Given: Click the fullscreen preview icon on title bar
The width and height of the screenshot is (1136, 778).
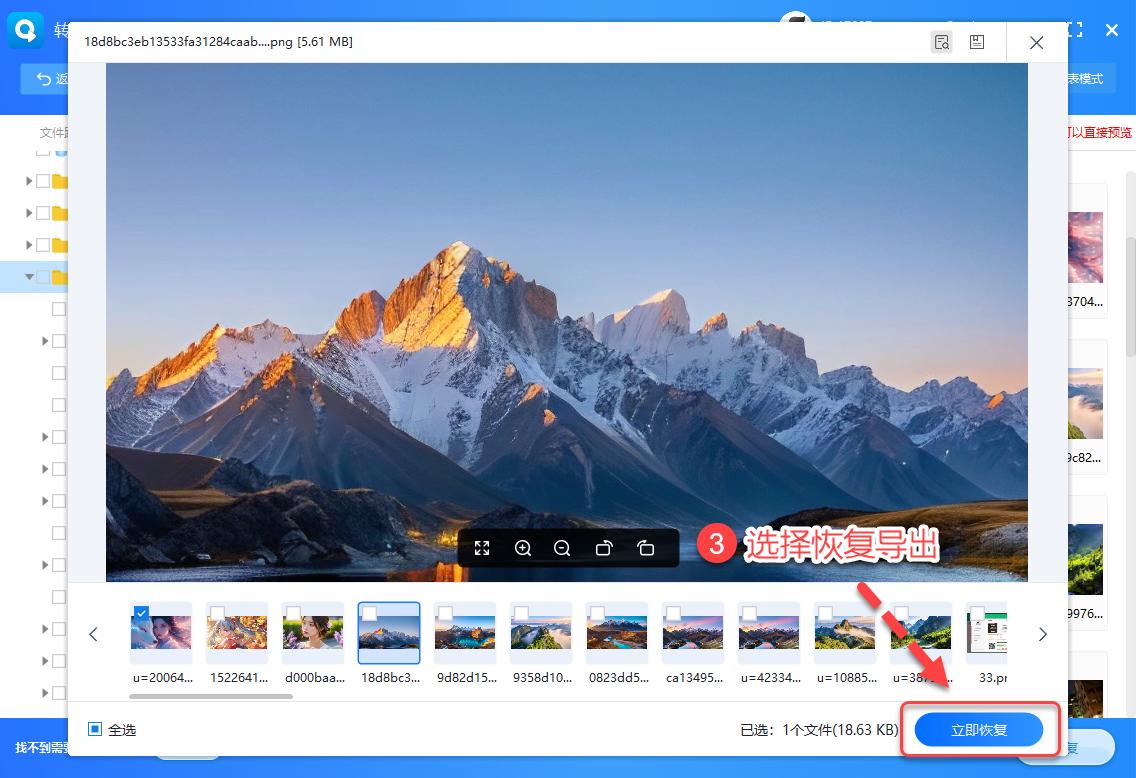Looking at the screenshot, I should pyautogui.click(x=1075, y=30).
